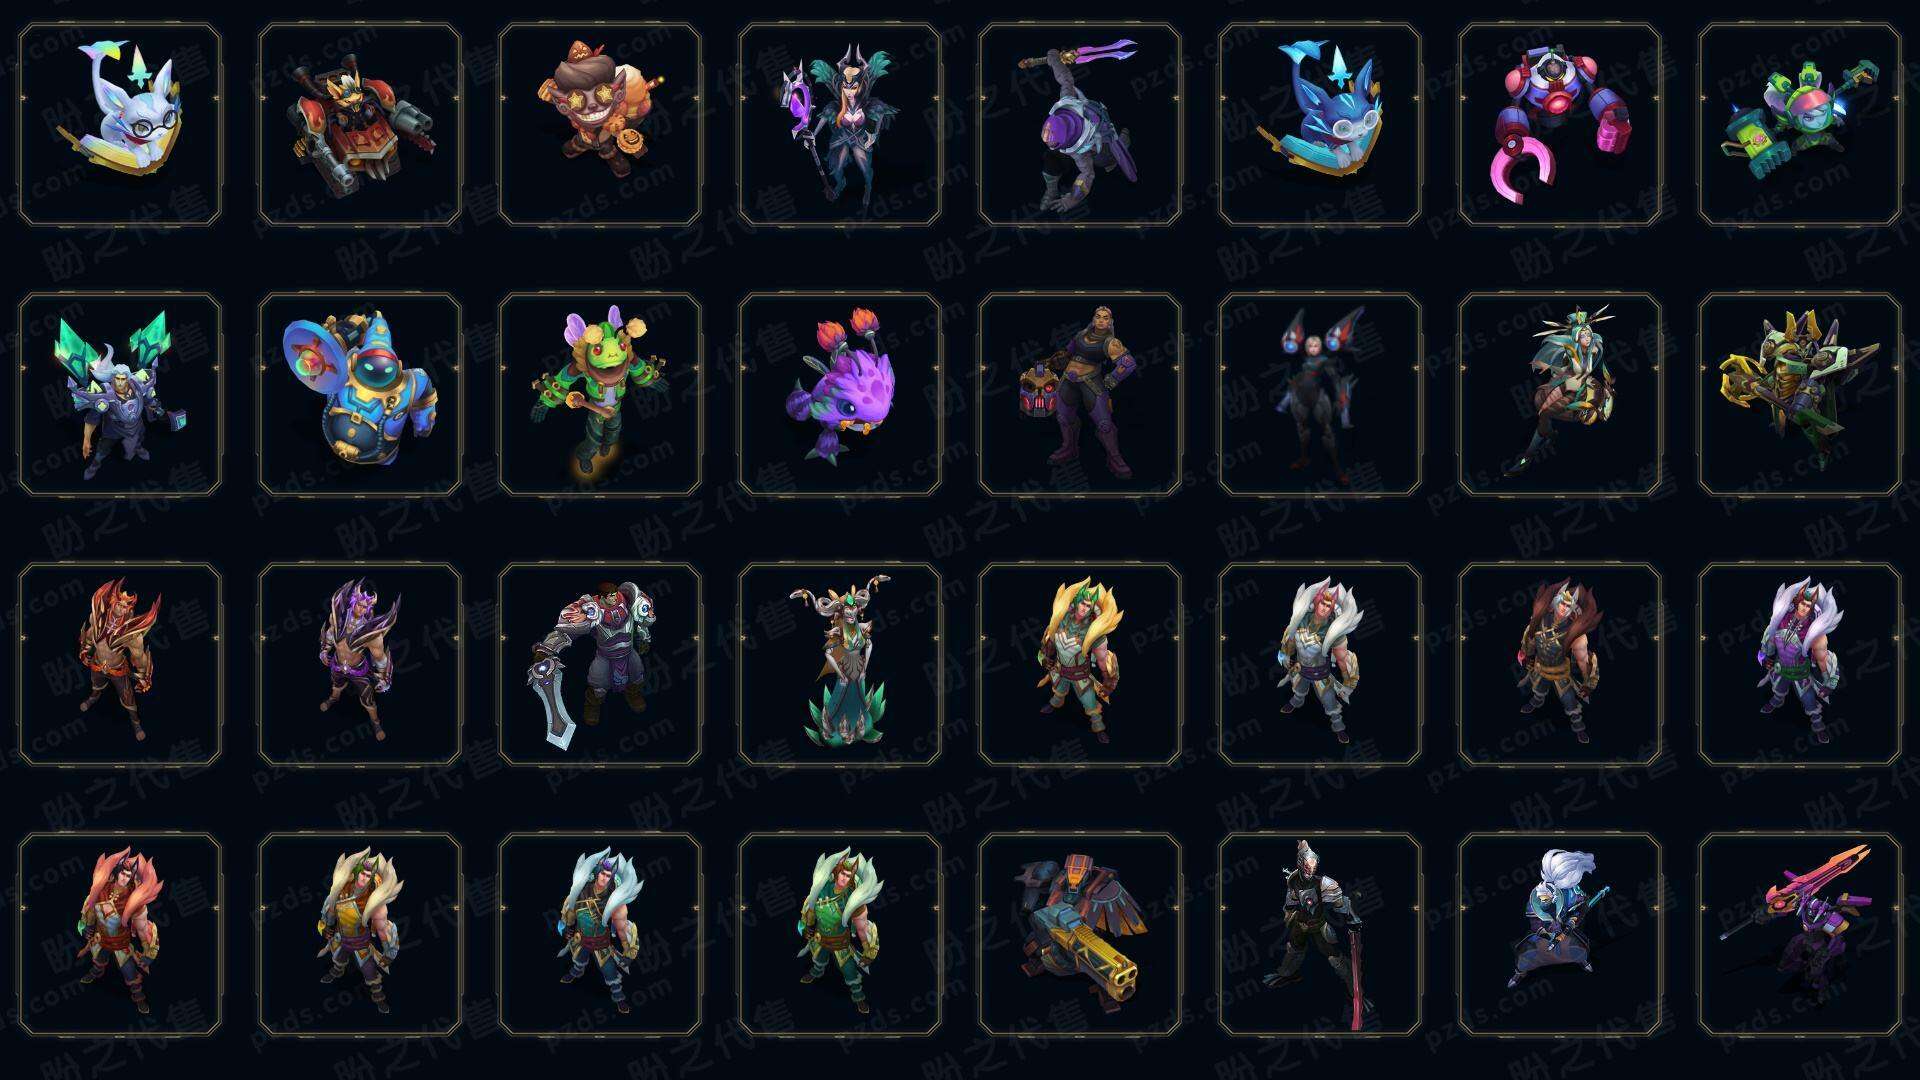Select the horned green-dress sorceress thumbnail
1920x1080 pixels.
tap(840, 664)
